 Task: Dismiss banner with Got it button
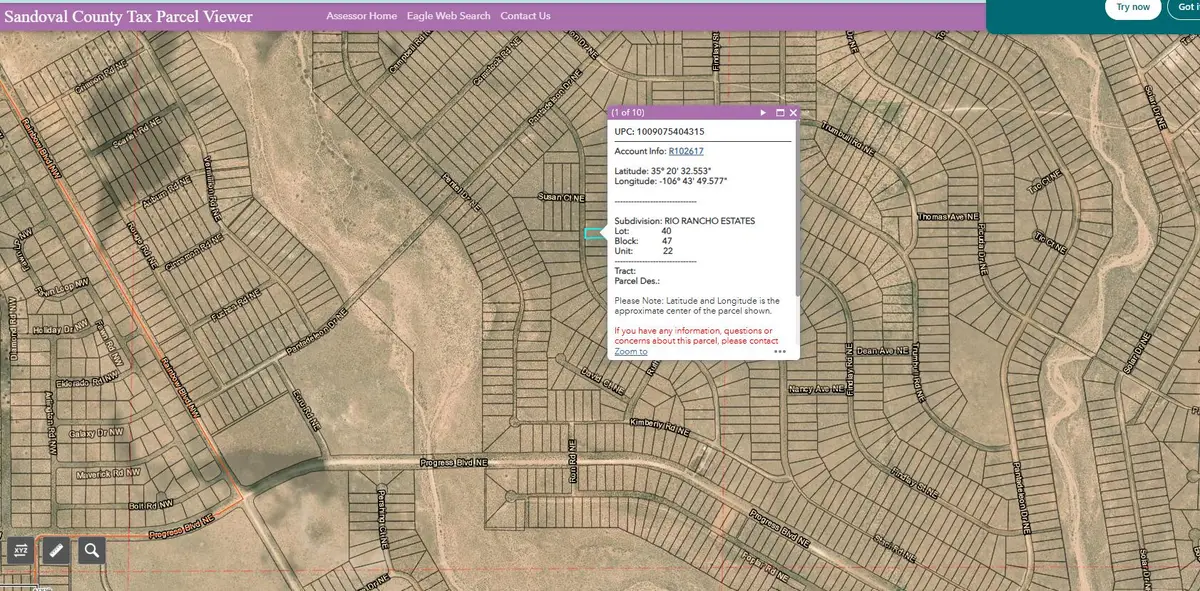(x=1187, y=8)
